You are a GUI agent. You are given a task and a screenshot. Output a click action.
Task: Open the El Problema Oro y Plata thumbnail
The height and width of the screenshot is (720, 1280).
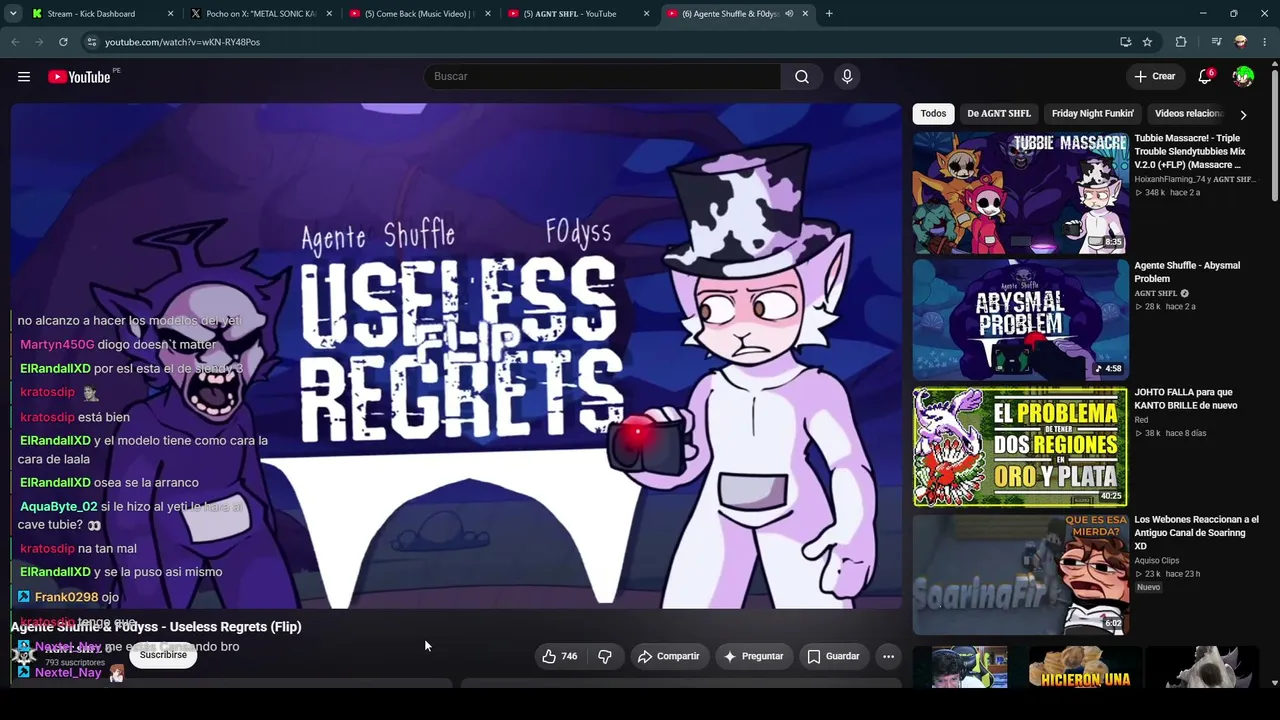pos(1020,447)
